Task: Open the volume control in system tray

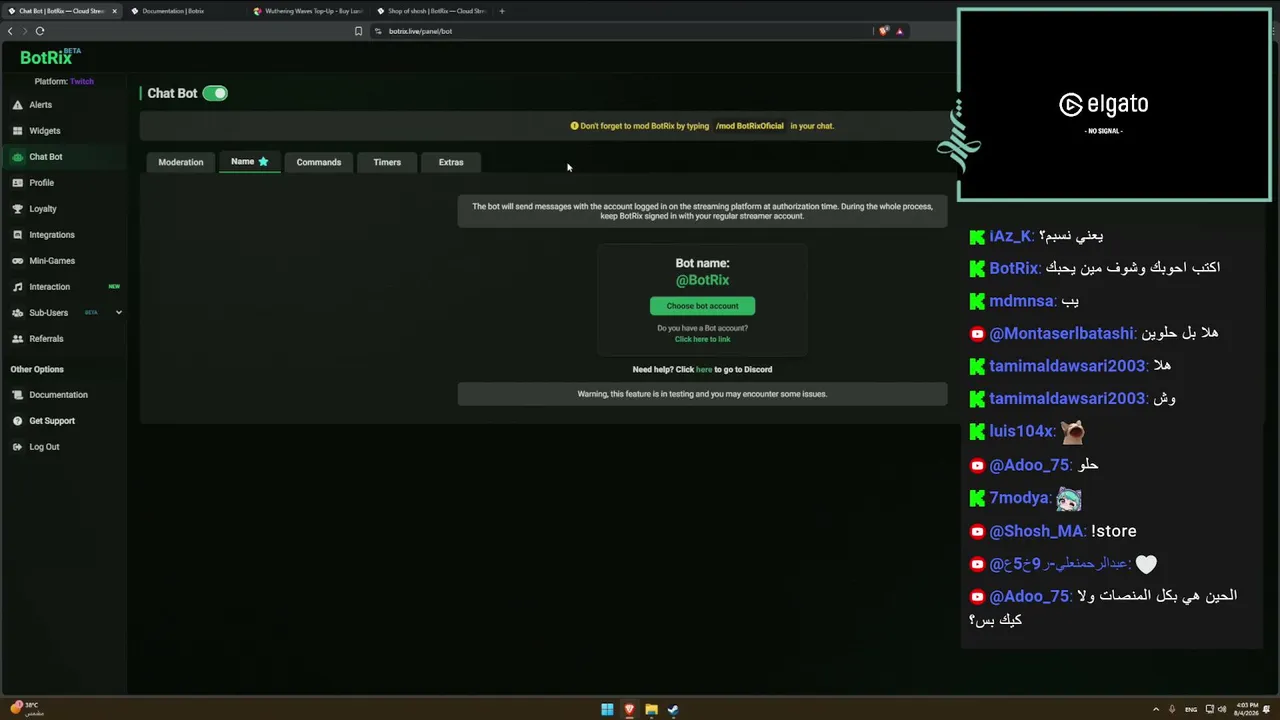Action: [1222, 710]
